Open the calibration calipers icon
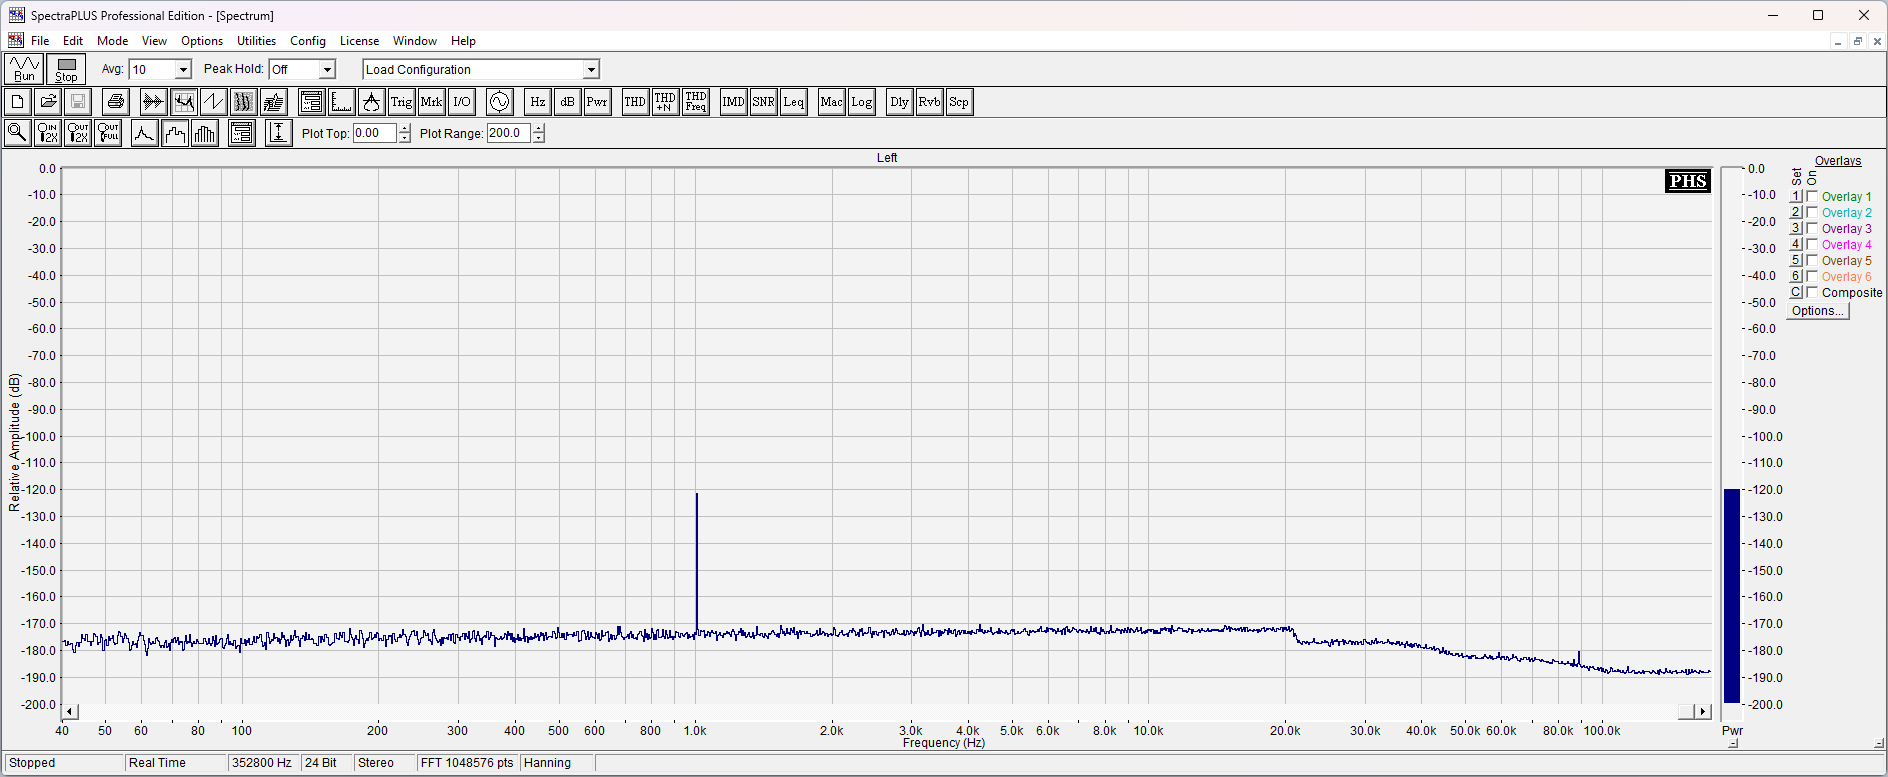This screenshot has width=1888, height=777. (x=372, y=102)
